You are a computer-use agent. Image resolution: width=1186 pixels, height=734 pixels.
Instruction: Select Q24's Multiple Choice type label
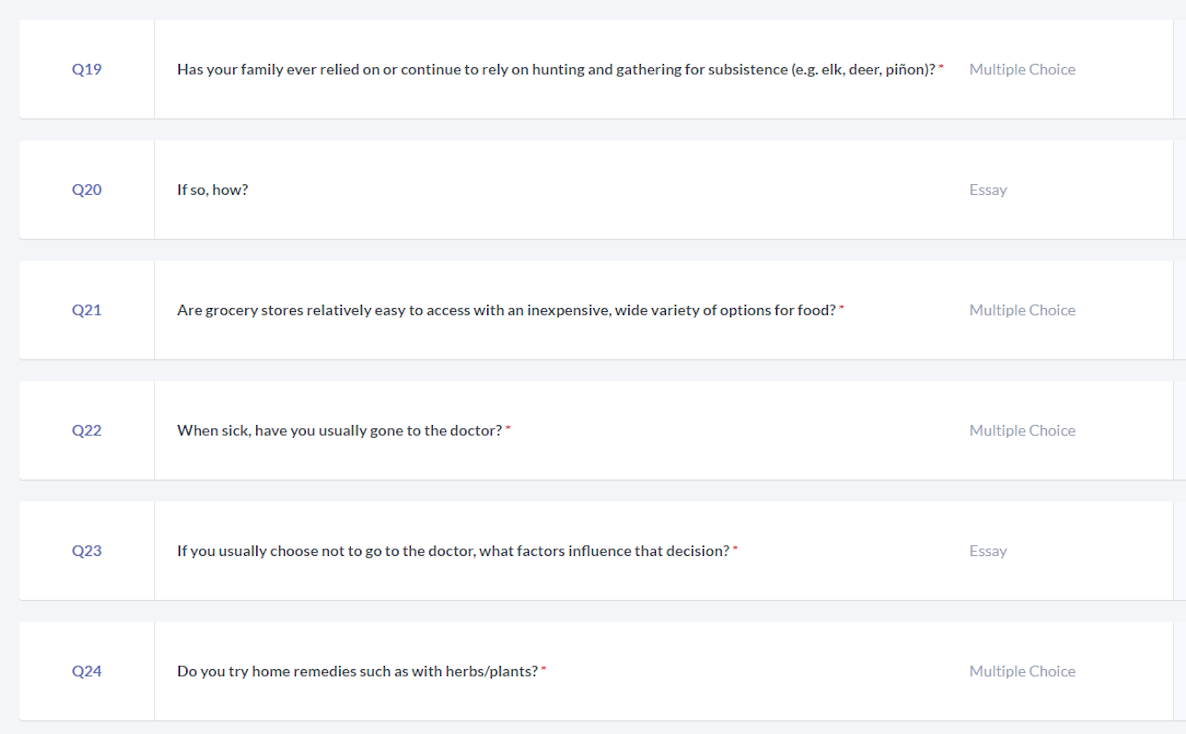1022,671
